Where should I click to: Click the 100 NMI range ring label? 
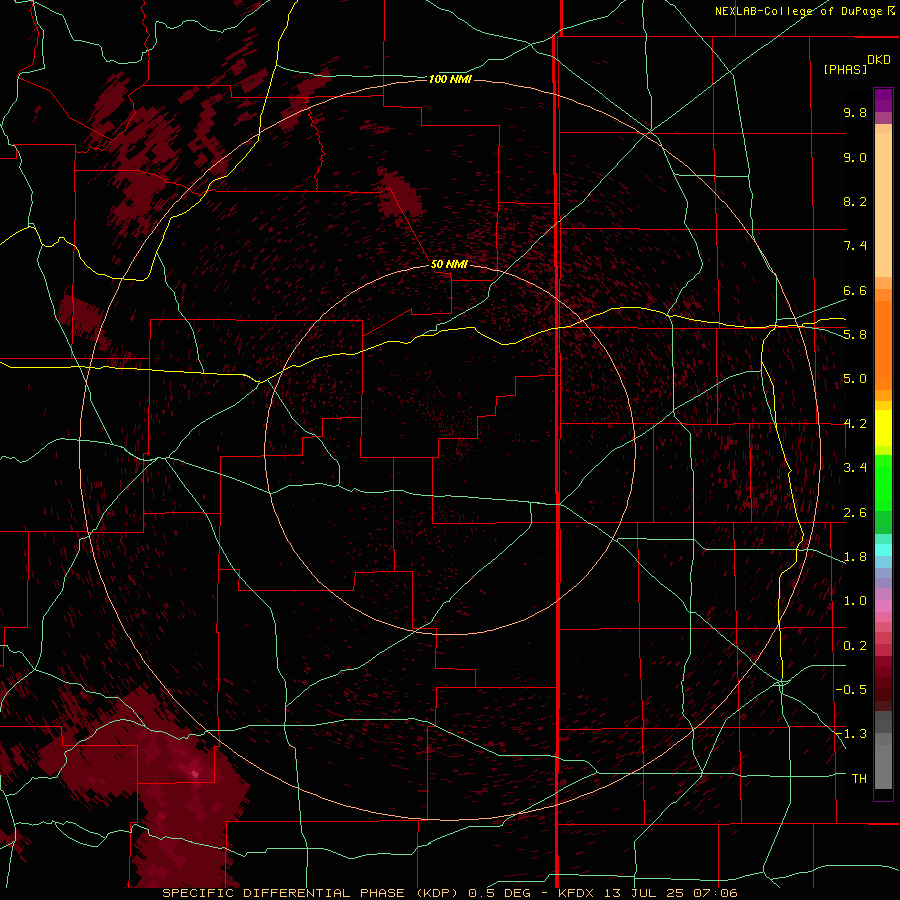450,79
